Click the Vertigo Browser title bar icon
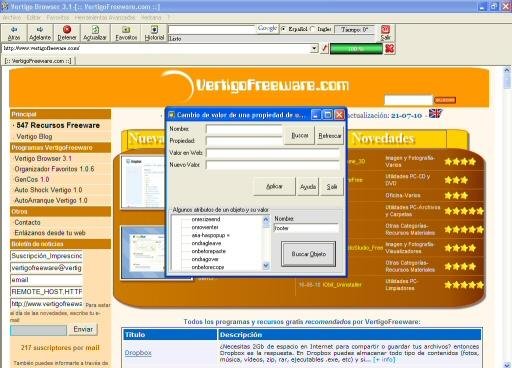This screenshot has height=368, width=512. pyautogui.click(x=5, y=6)
